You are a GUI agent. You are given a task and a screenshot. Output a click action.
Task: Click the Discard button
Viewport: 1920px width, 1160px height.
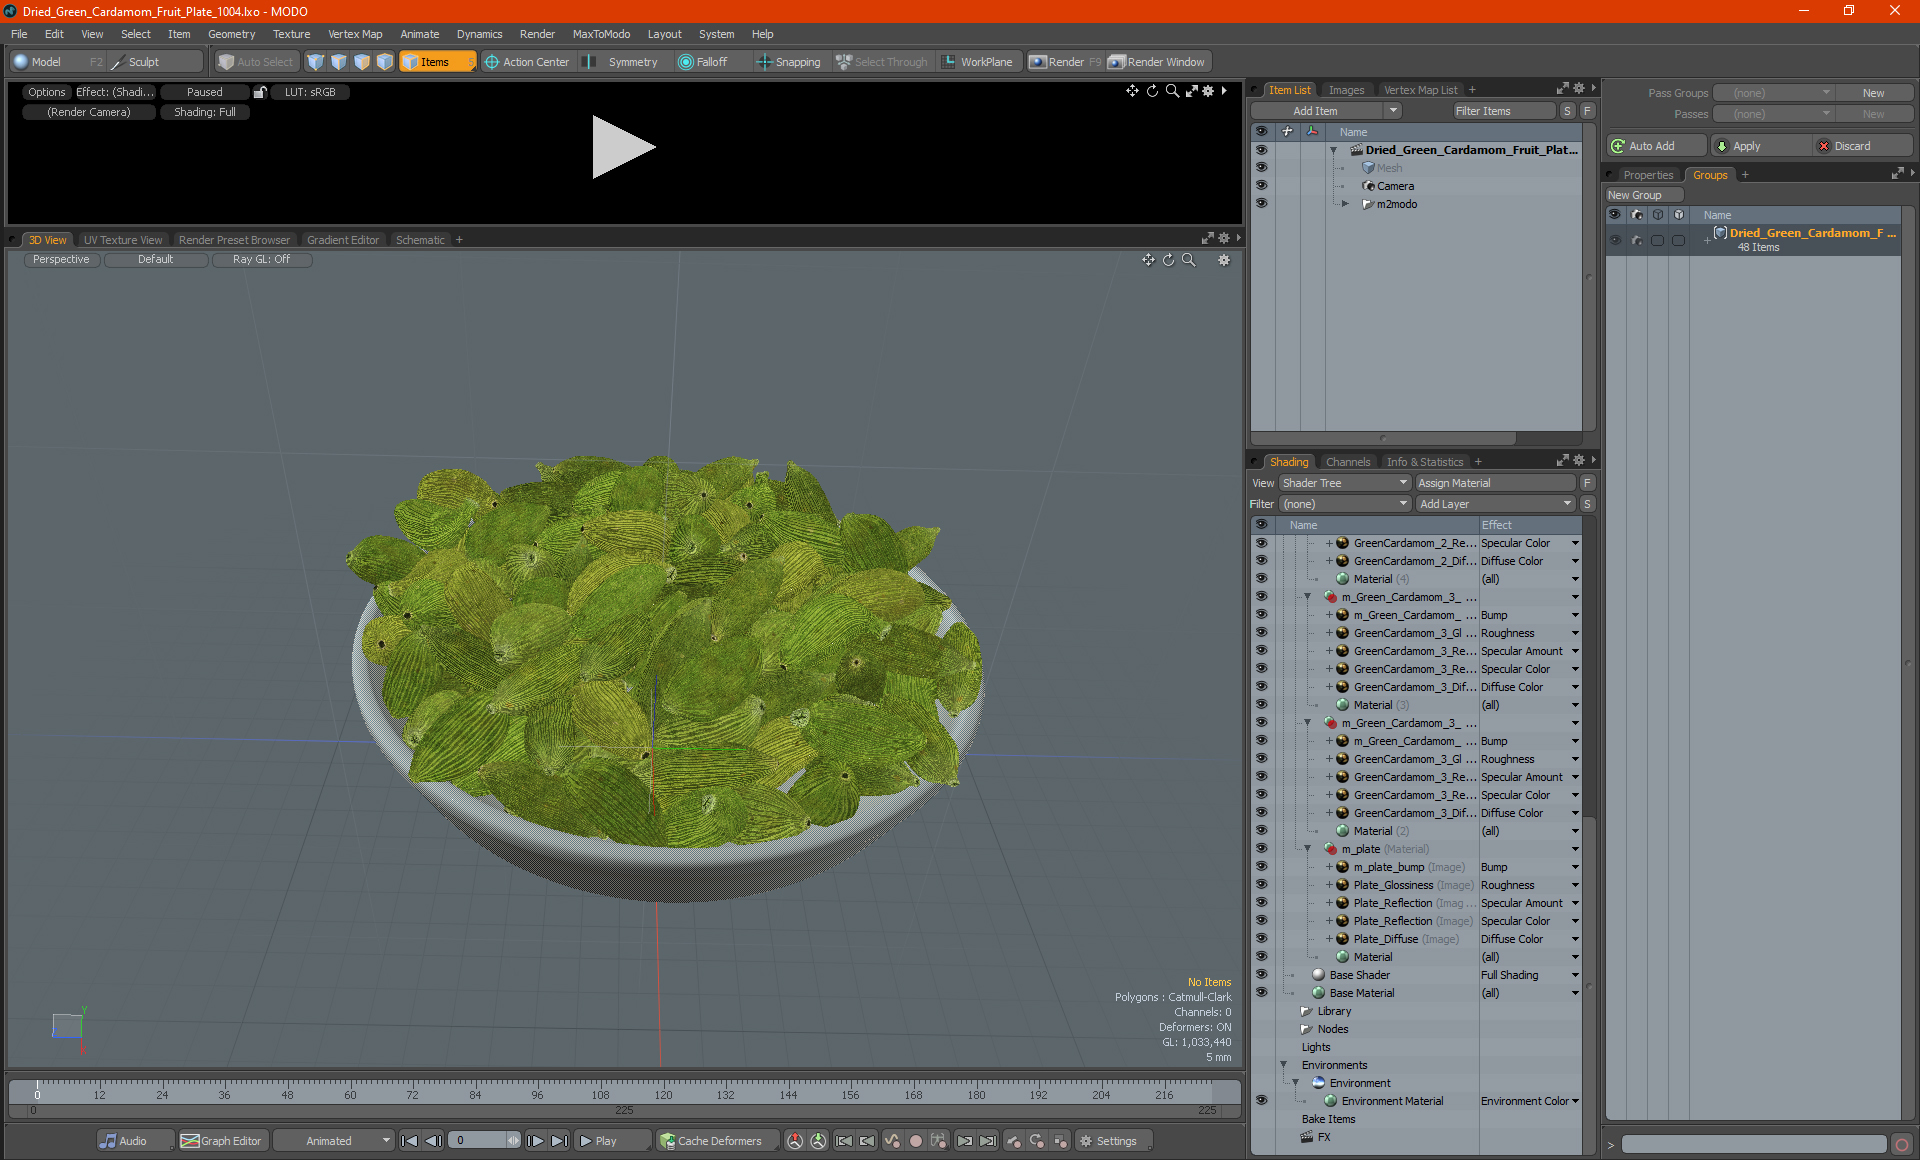pyautogui.click(x=1862, y=146)
